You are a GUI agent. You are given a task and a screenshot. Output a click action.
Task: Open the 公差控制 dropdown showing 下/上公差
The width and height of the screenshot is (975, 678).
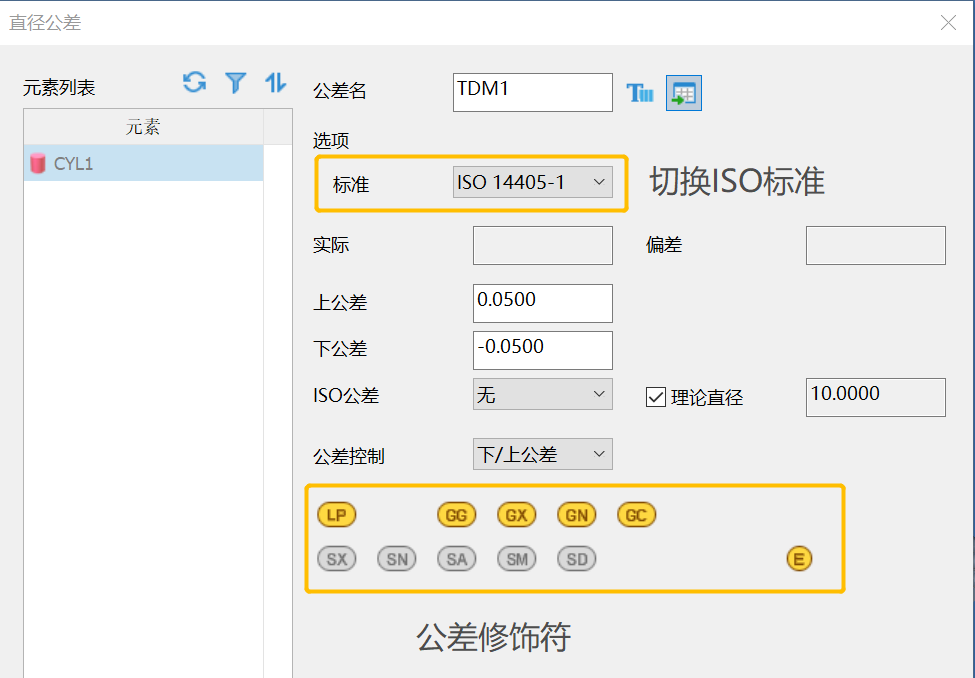coord(542,453)
